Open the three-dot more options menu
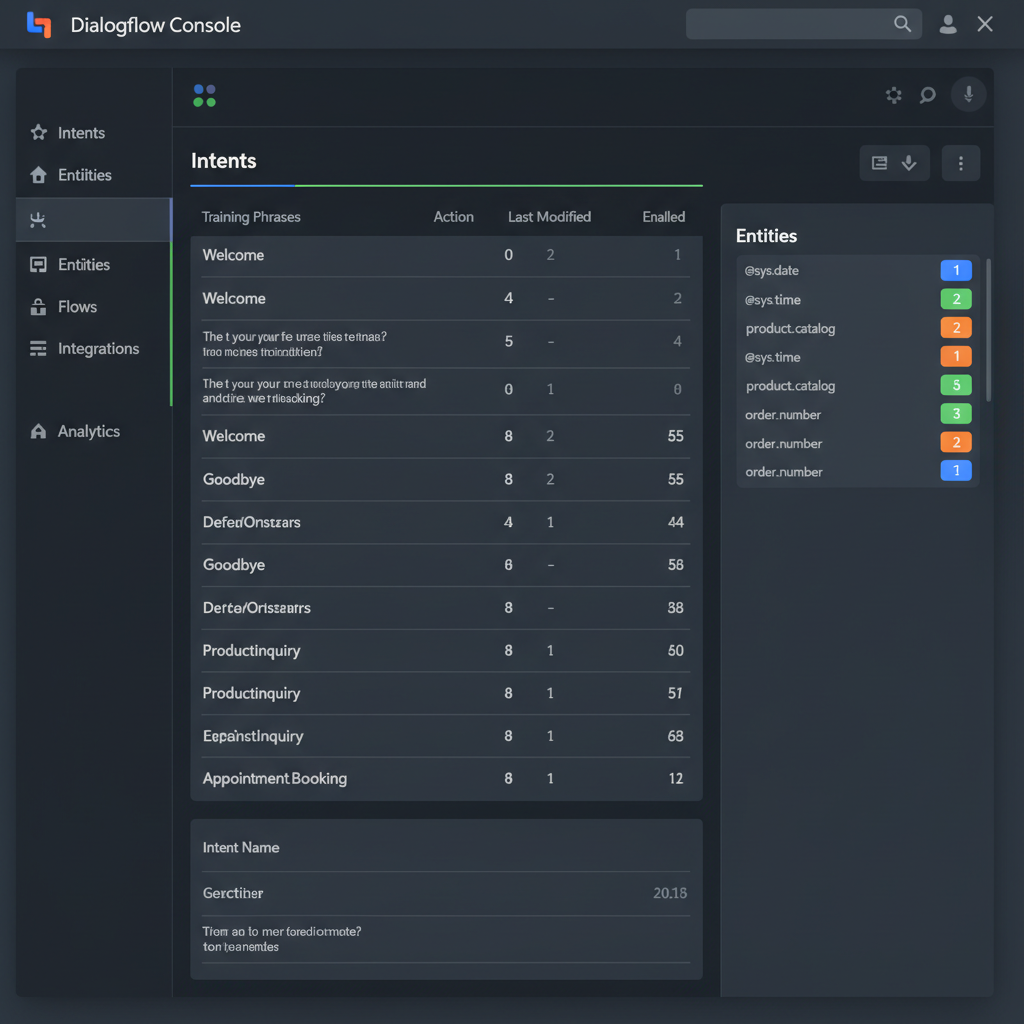This screenshot has height=1024, width=1024. pos(961,163)
